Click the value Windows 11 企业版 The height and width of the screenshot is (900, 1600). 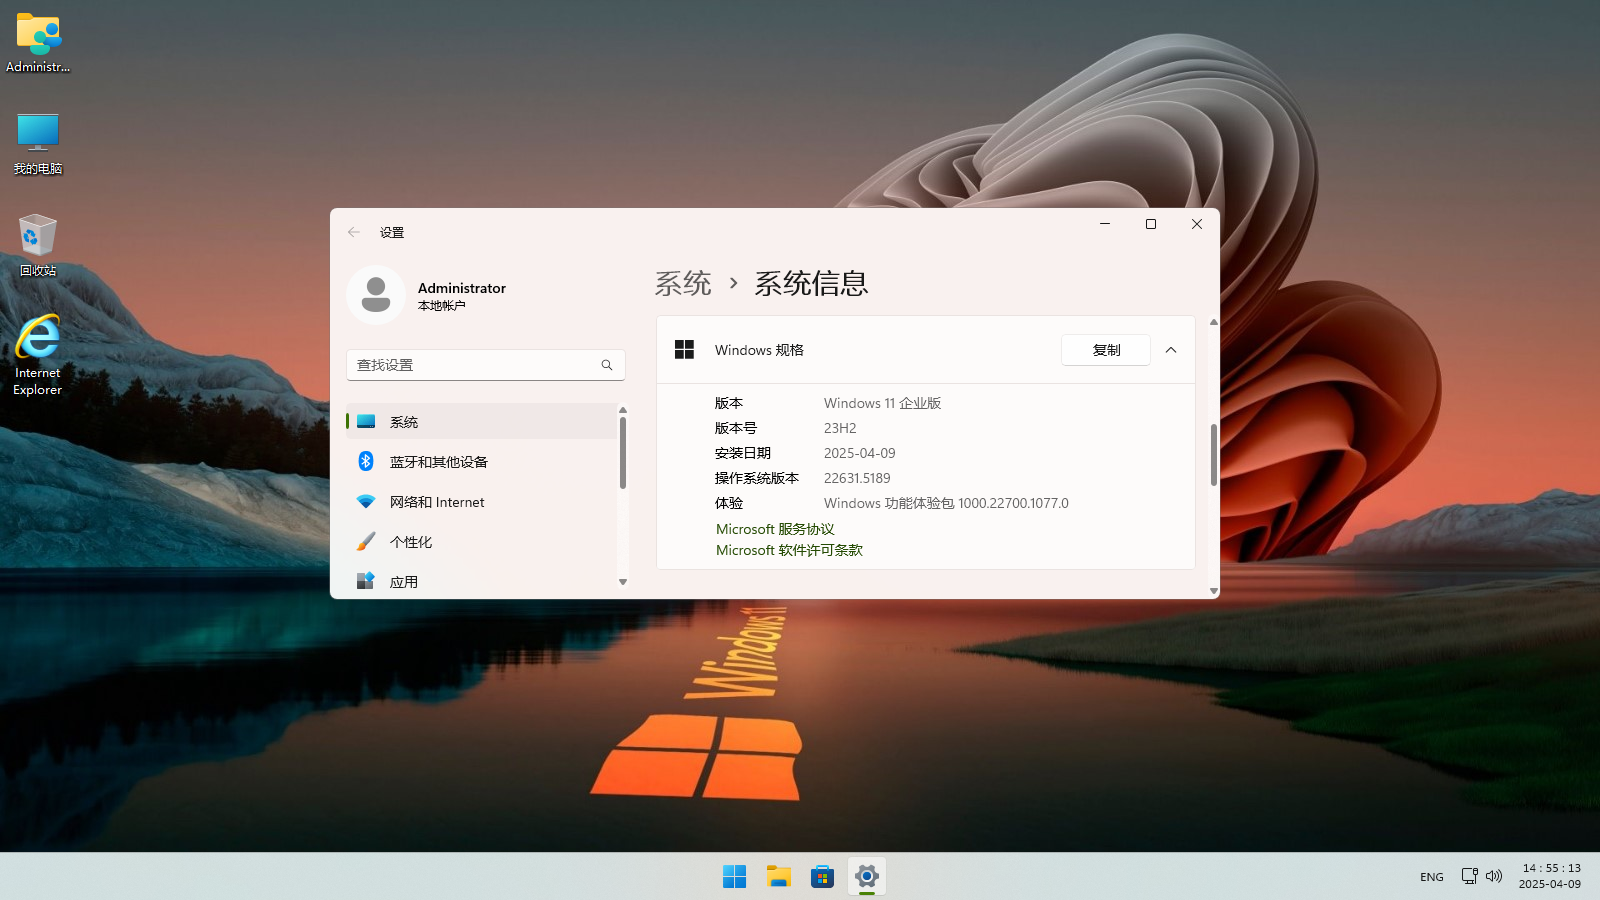(x=883, y=403)
